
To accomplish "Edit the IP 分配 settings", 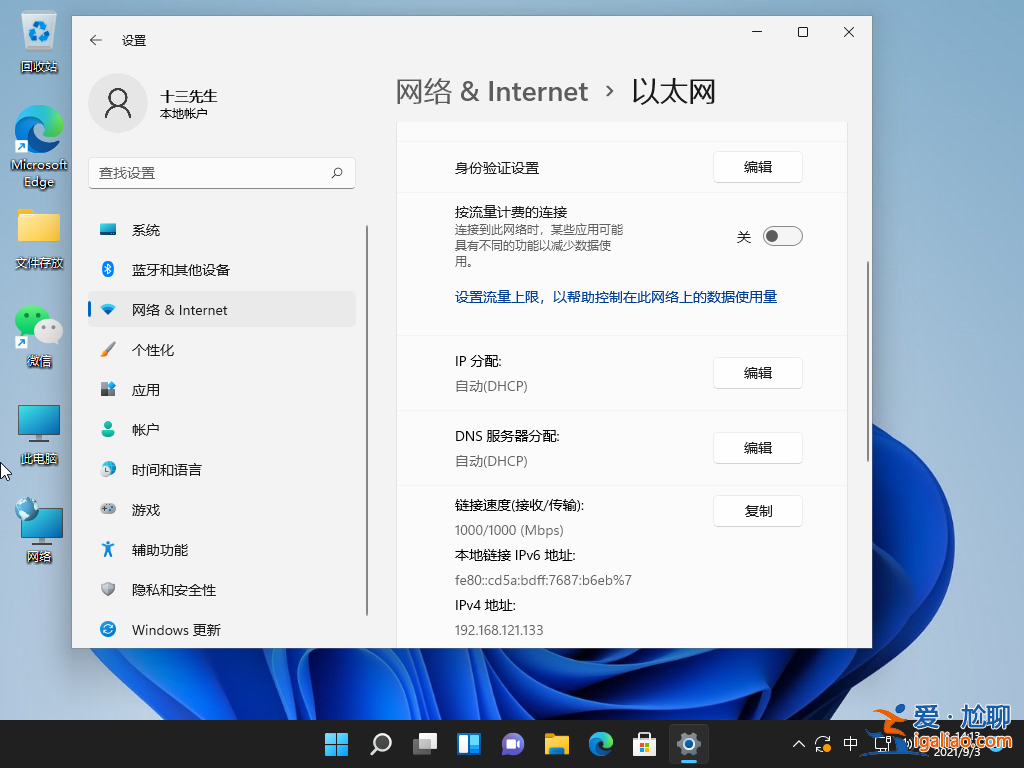I will pos(757,372).
